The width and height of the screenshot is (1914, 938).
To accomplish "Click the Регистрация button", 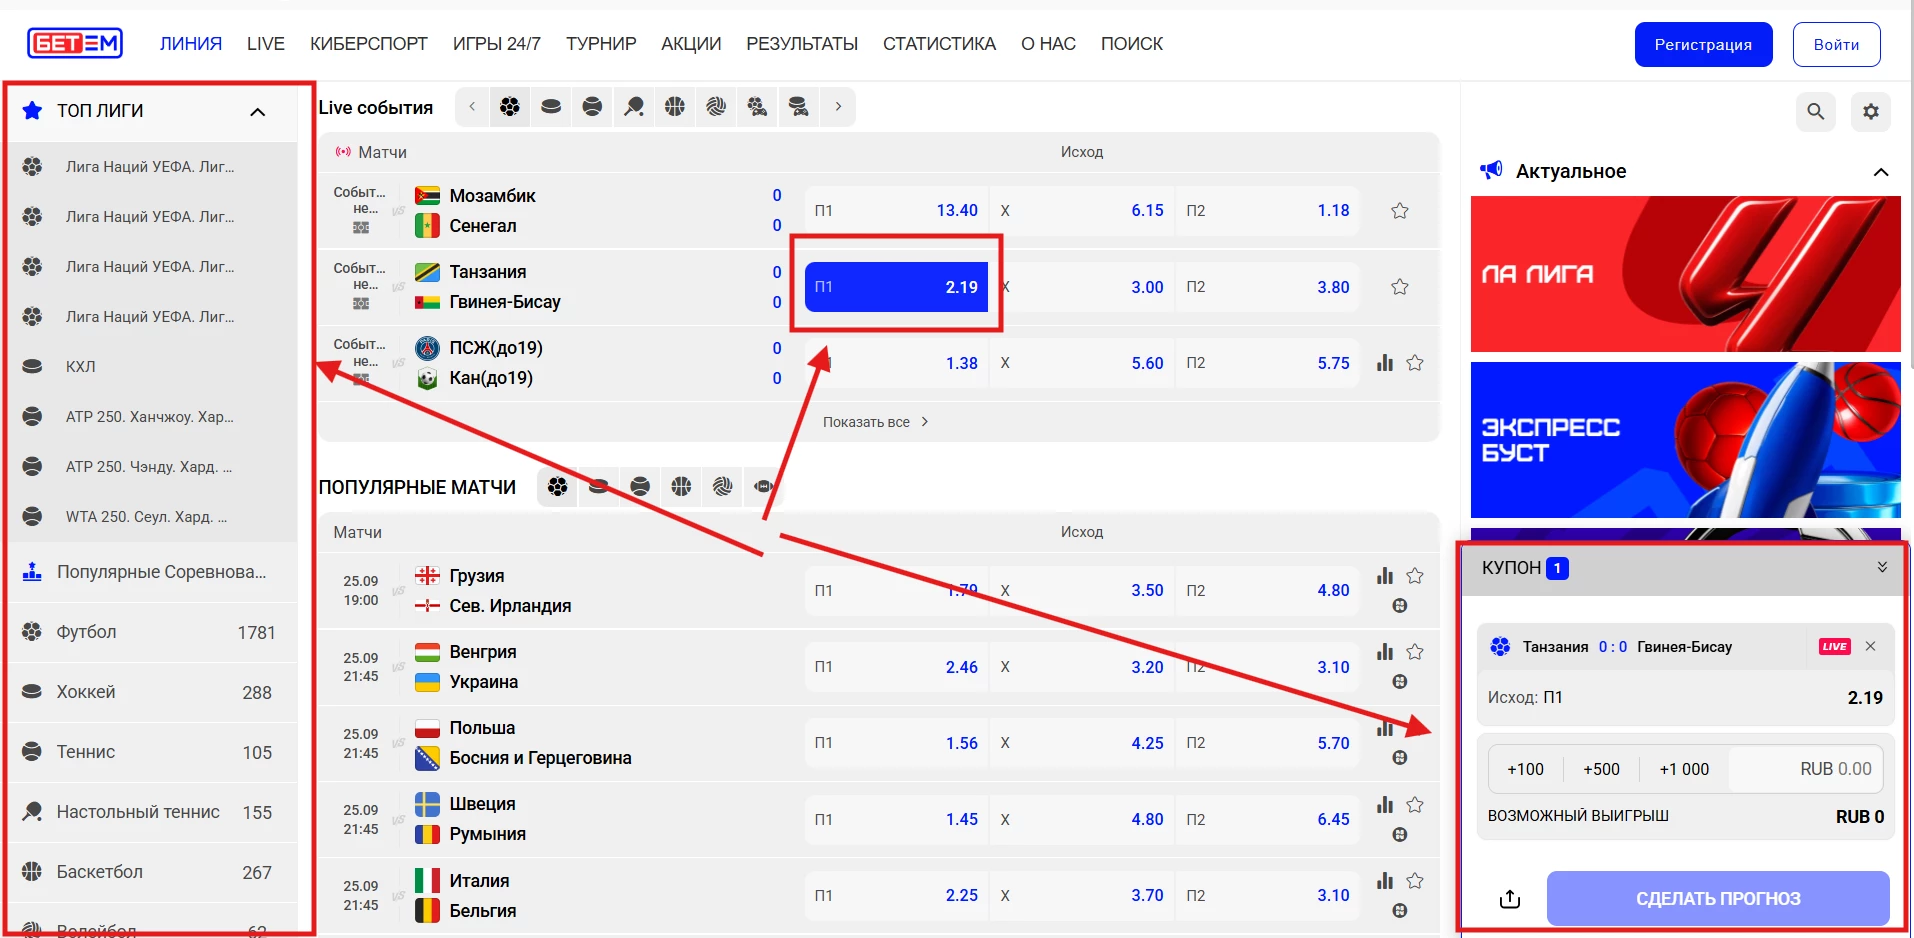I will (x=1703, y=45).
